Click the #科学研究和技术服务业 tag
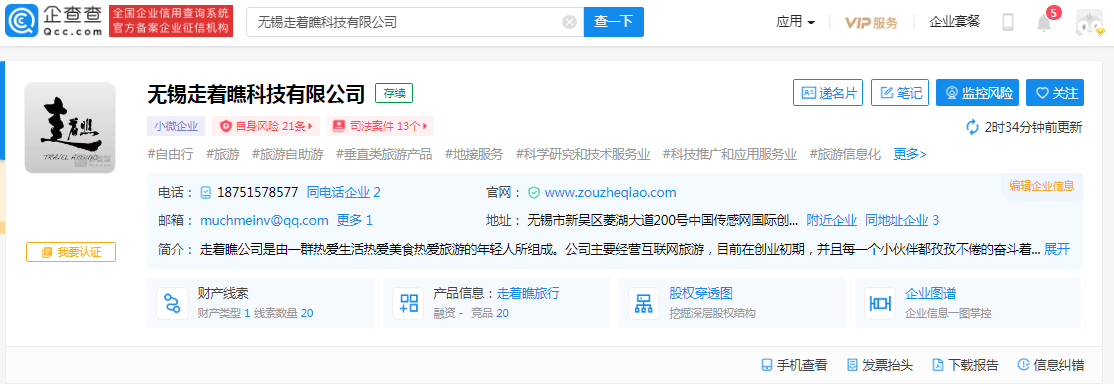Viewport: 1114px width, 384px height. (x=583, y=154)
